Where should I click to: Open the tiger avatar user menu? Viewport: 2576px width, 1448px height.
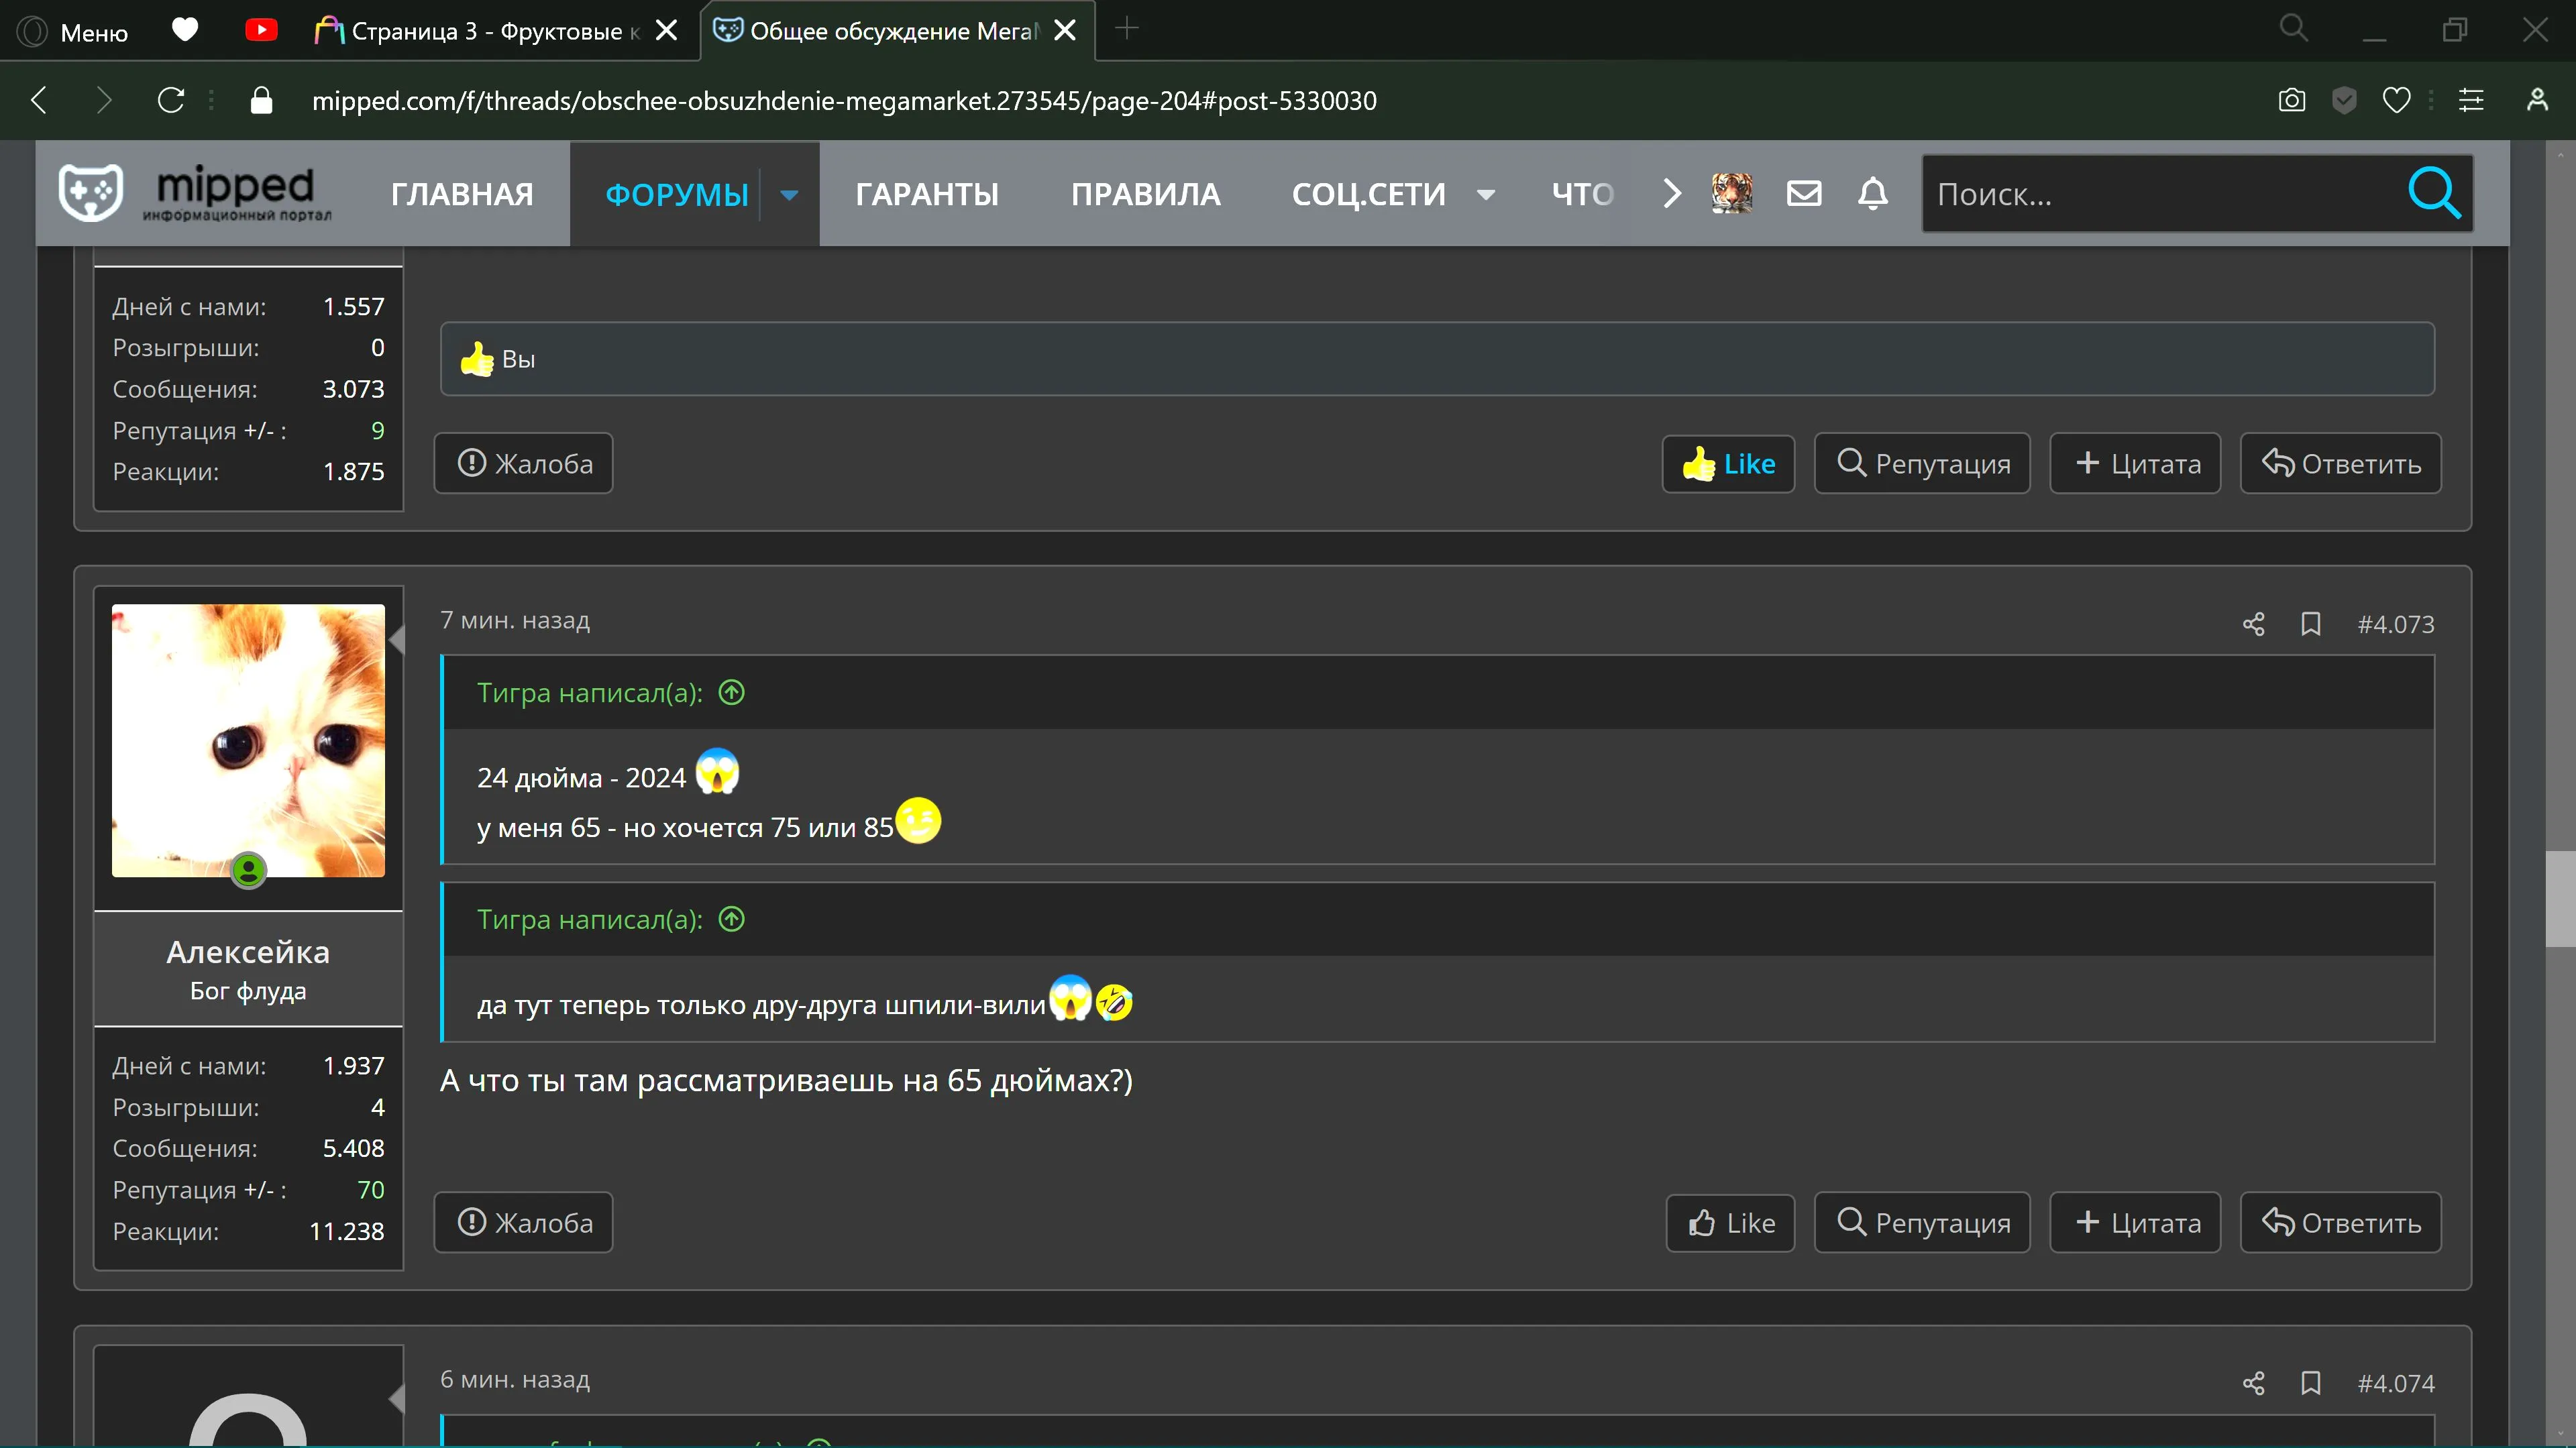(x=1732, y=193)
